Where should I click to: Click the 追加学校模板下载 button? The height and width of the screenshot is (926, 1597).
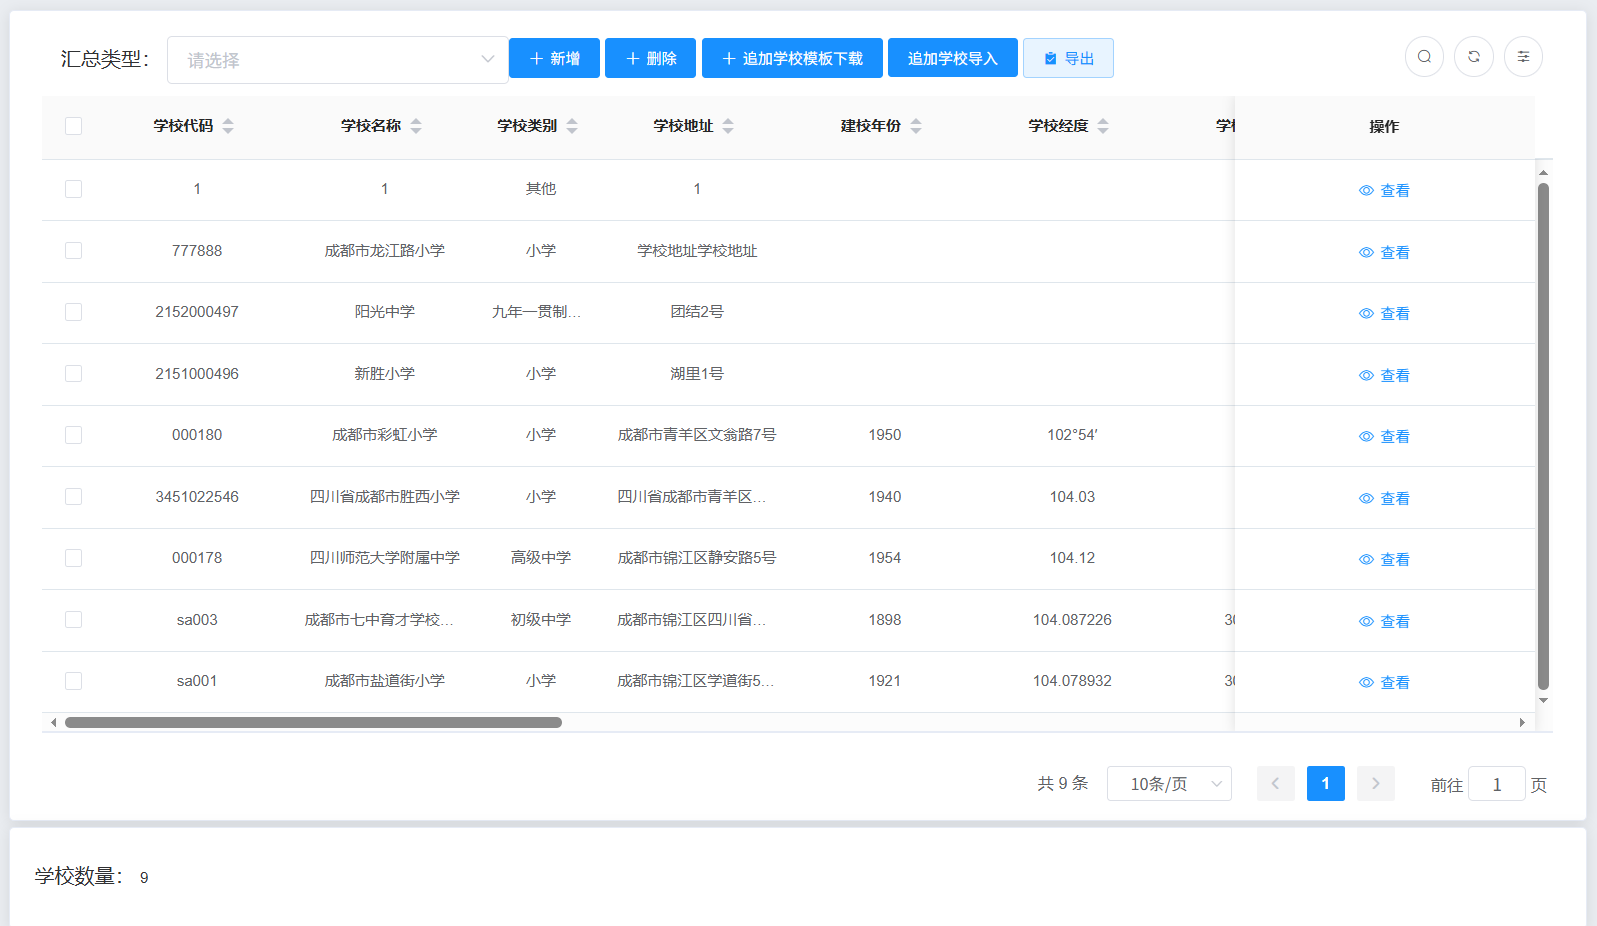pyautogui.click(x=792, y=58)
